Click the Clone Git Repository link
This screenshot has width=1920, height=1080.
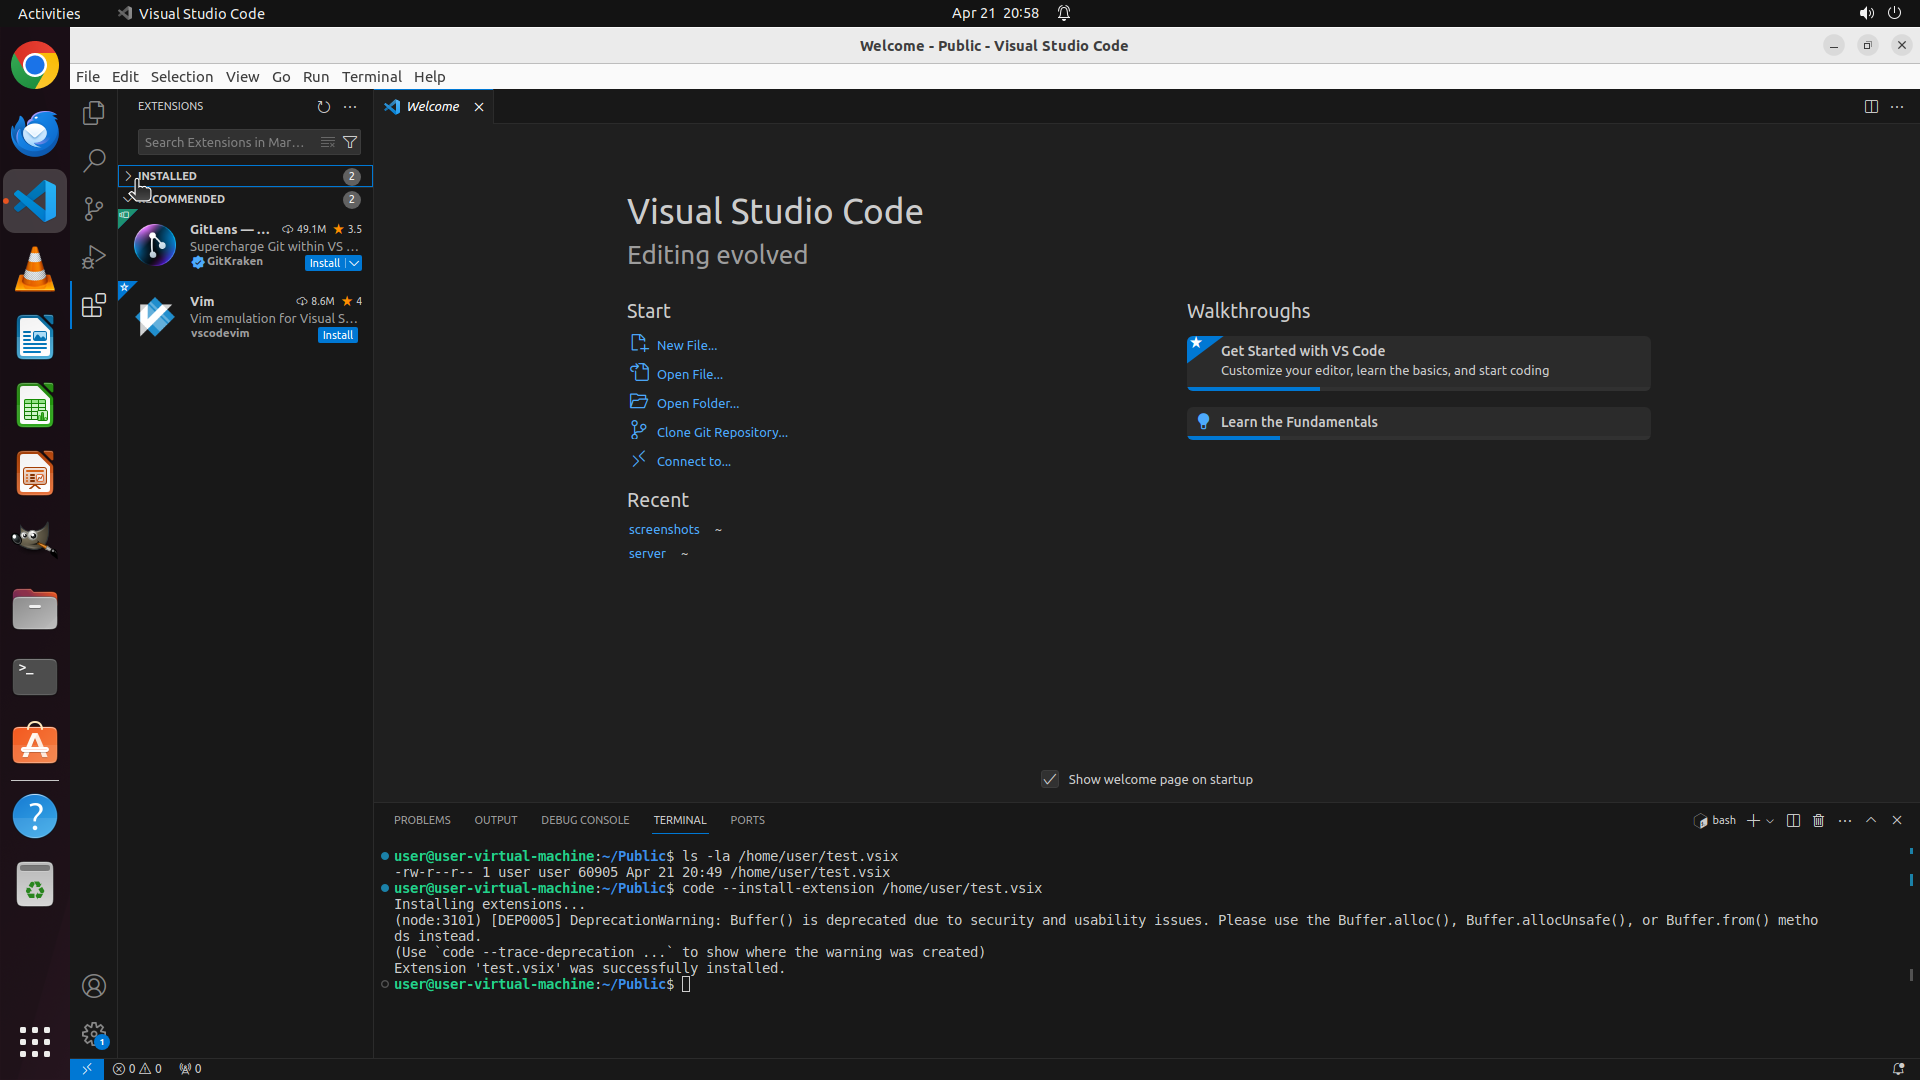(x=721, y=432)
